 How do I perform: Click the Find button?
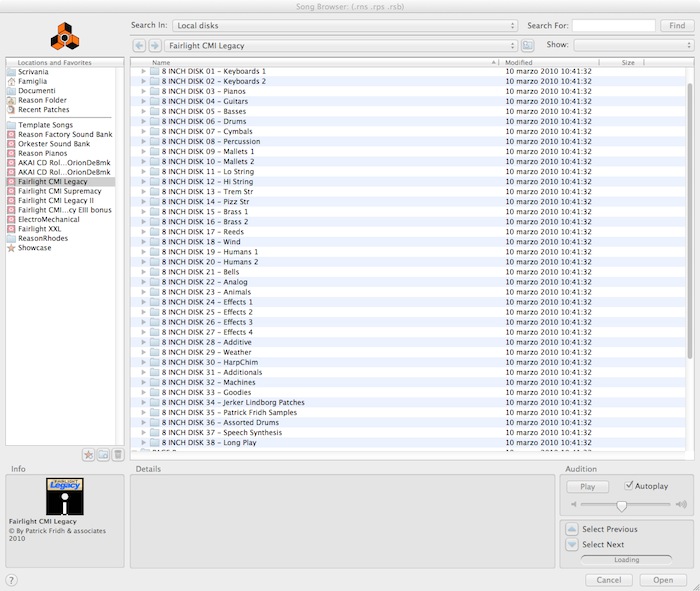[677, 25]
